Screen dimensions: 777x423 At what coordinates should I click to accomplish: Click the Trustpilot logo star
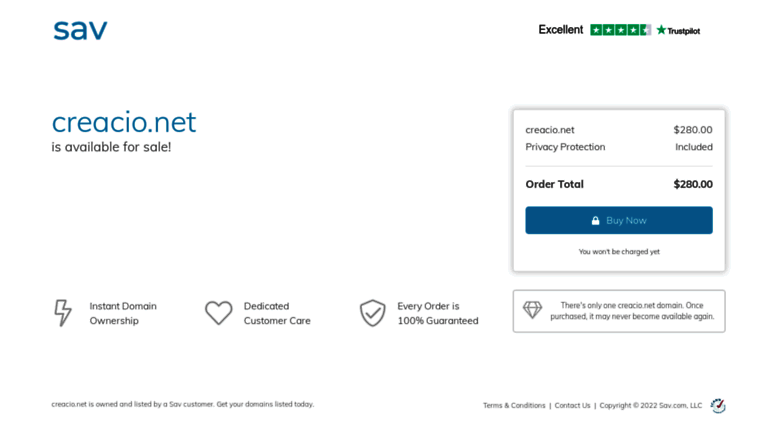tap(661, 30)
